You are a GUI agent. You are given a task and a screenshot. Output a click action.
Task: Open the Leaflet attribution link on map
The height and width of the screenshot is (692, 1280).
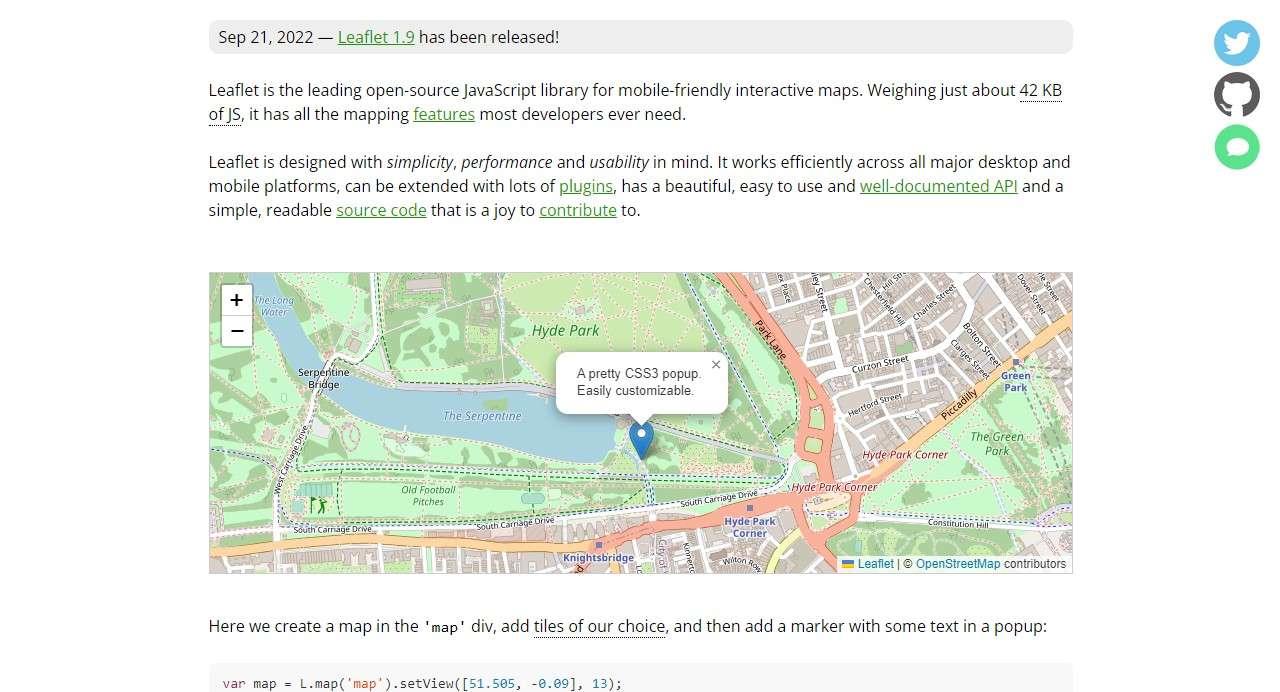[x=876, y=564]
